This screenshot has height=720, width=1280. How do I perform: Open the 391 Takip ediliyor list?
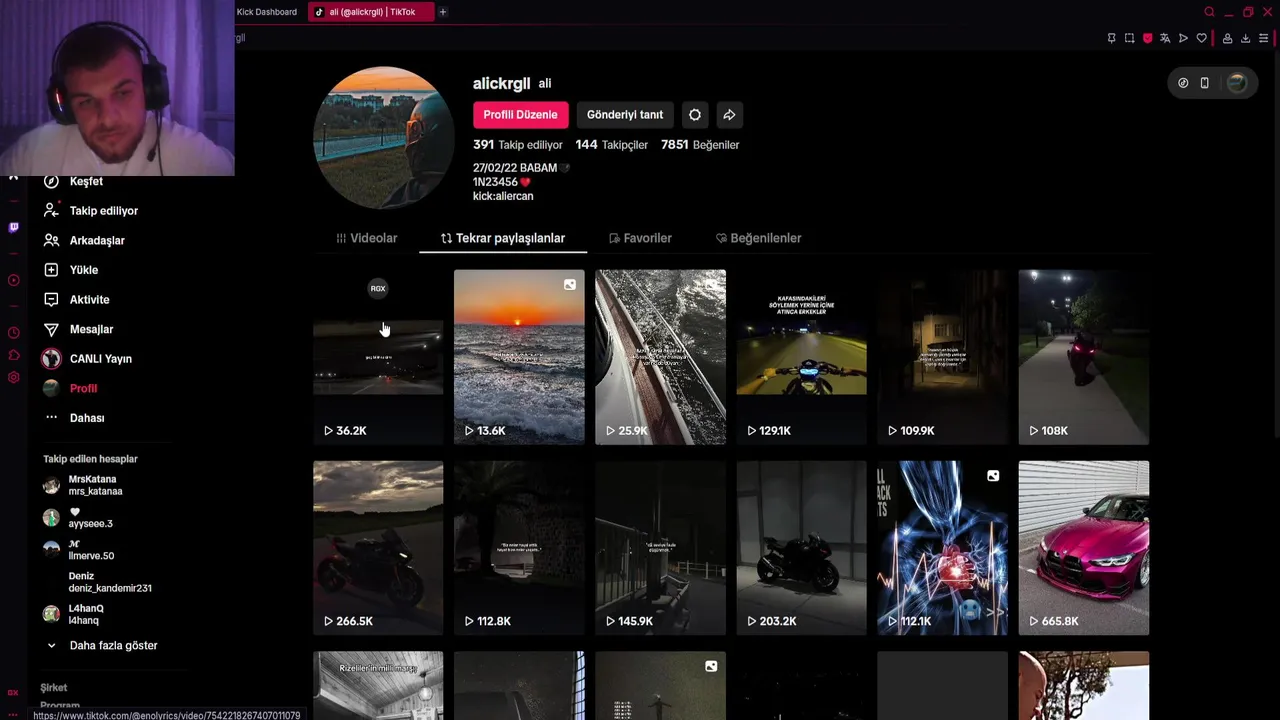click(518, 145)
